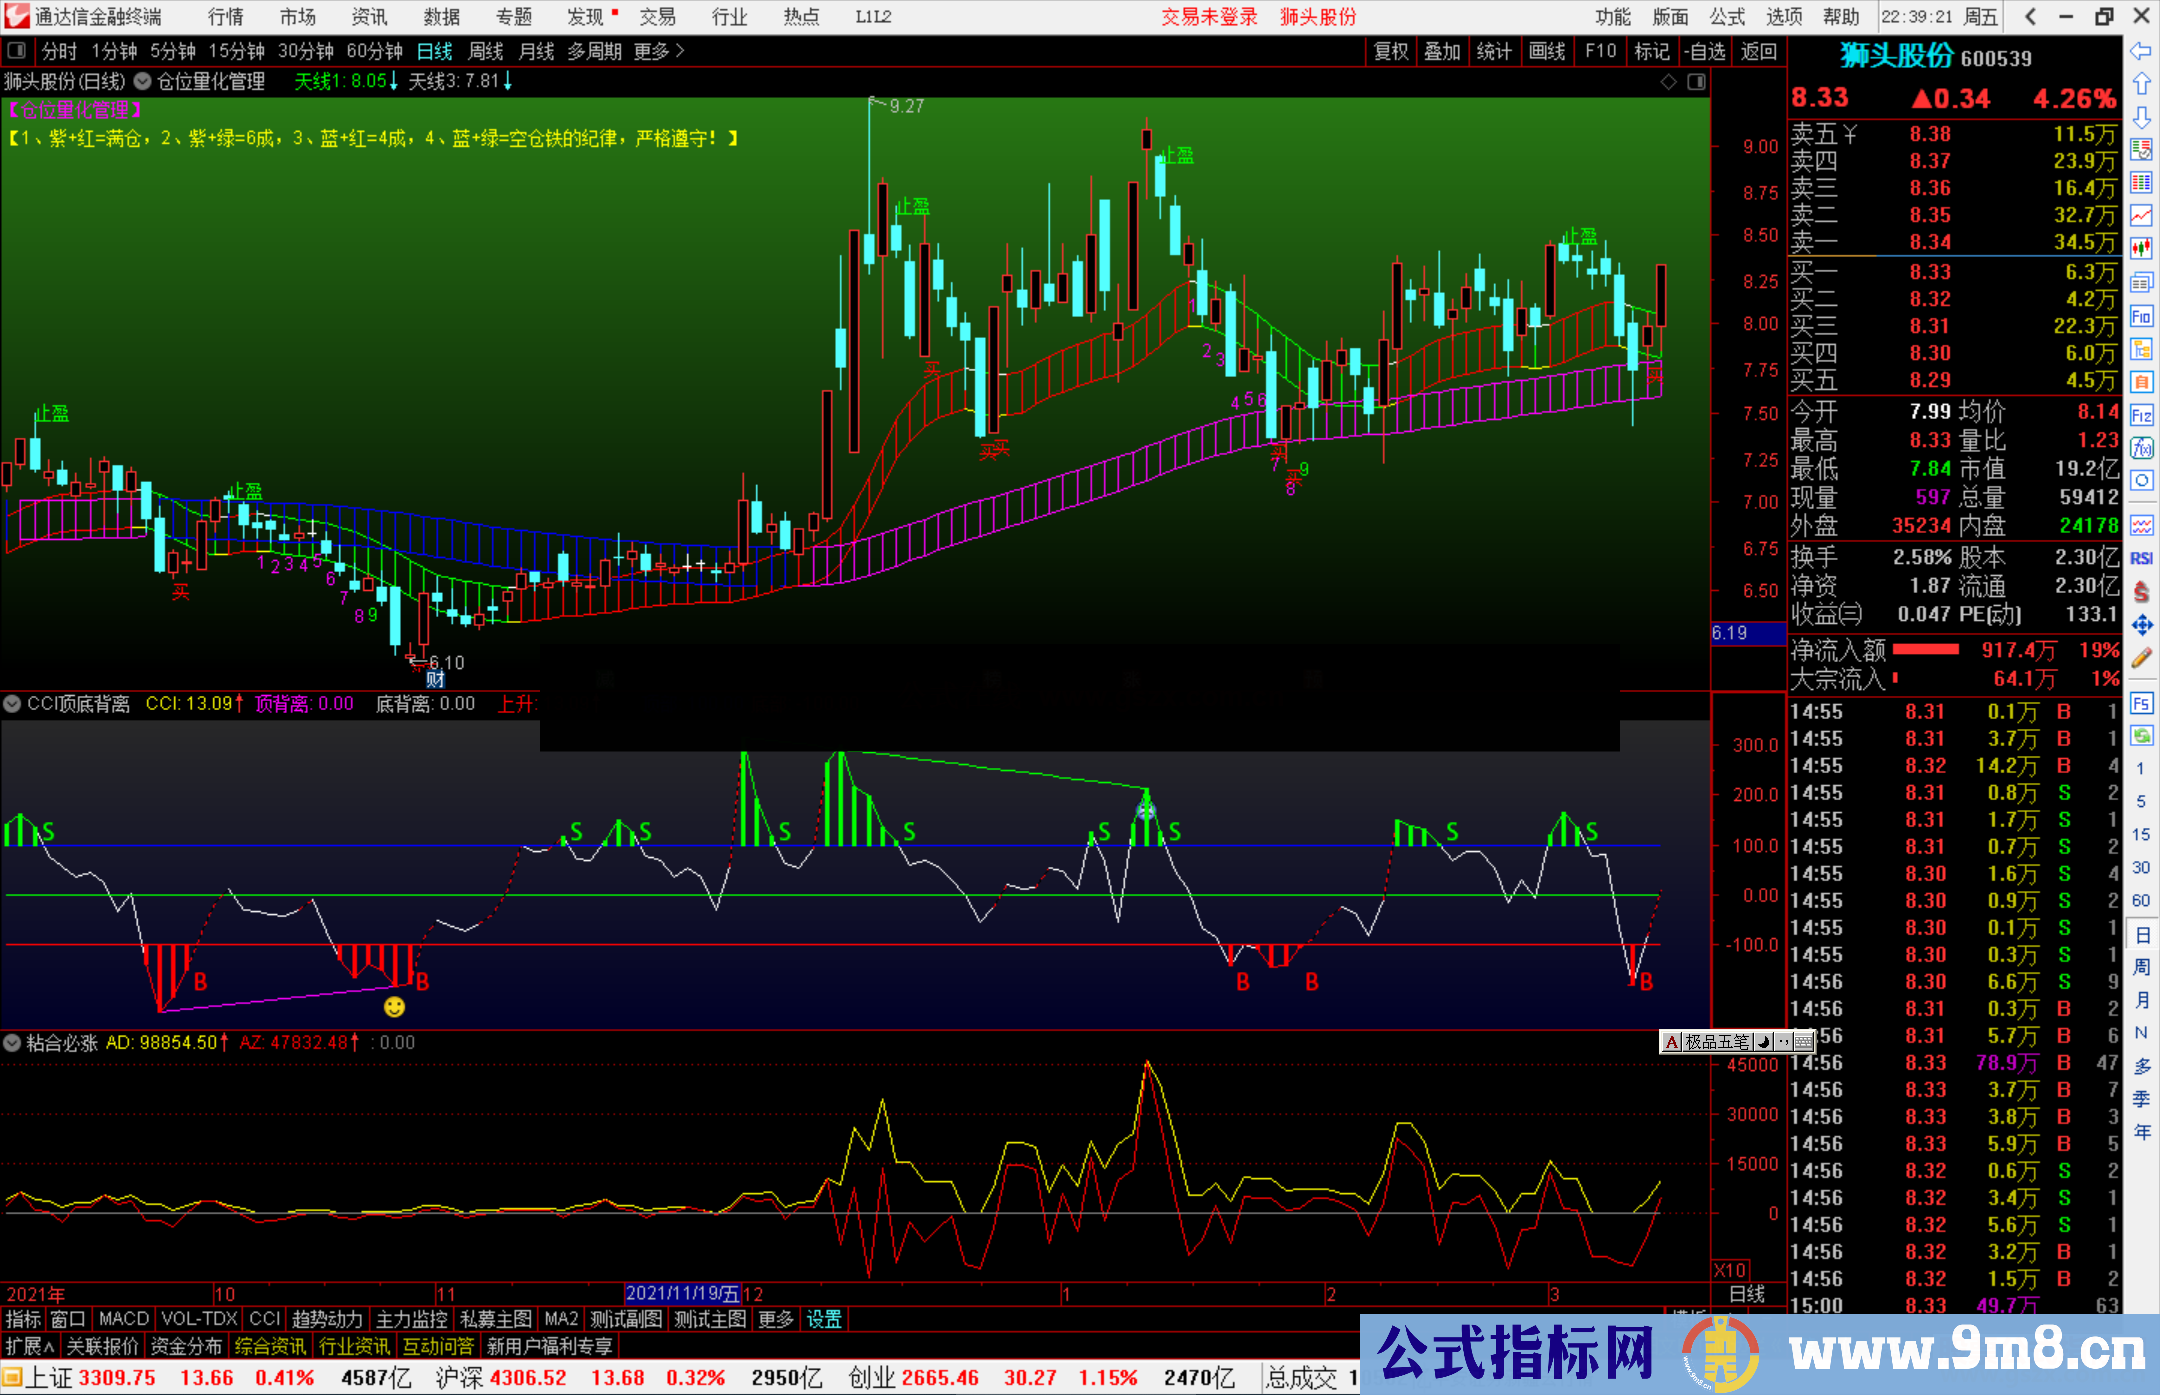Click the f(x) formula icon in sidebar
The image size is (2160, 1395).
click(2141, 448)
